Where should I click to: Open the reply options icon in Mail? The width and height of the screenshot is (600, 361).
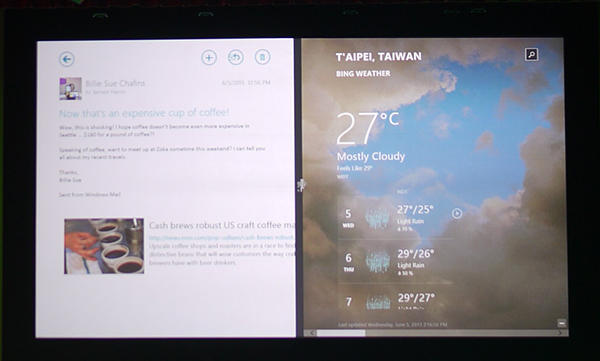[x=235, y=57]
